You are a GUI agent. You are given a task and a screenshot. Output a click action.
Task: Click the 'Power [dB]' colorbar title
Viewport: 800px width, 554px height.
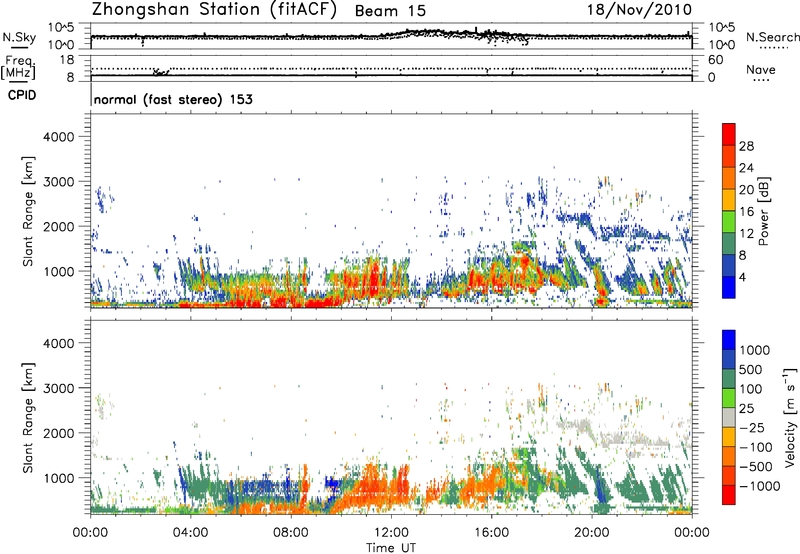(764, 211)
